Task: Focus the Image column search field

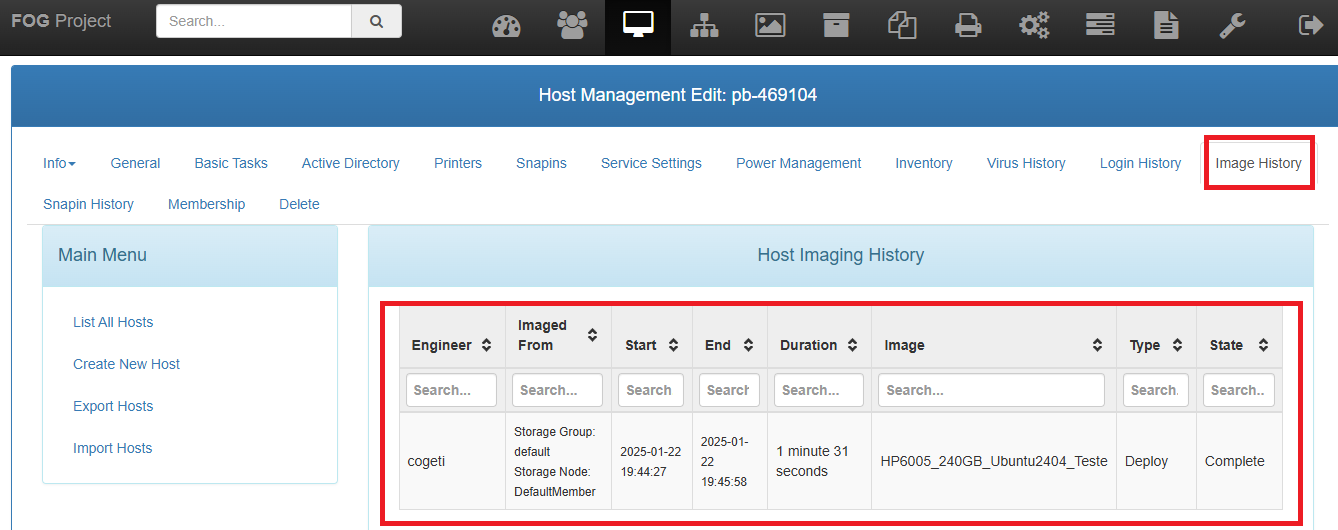Action: point(991,390)
